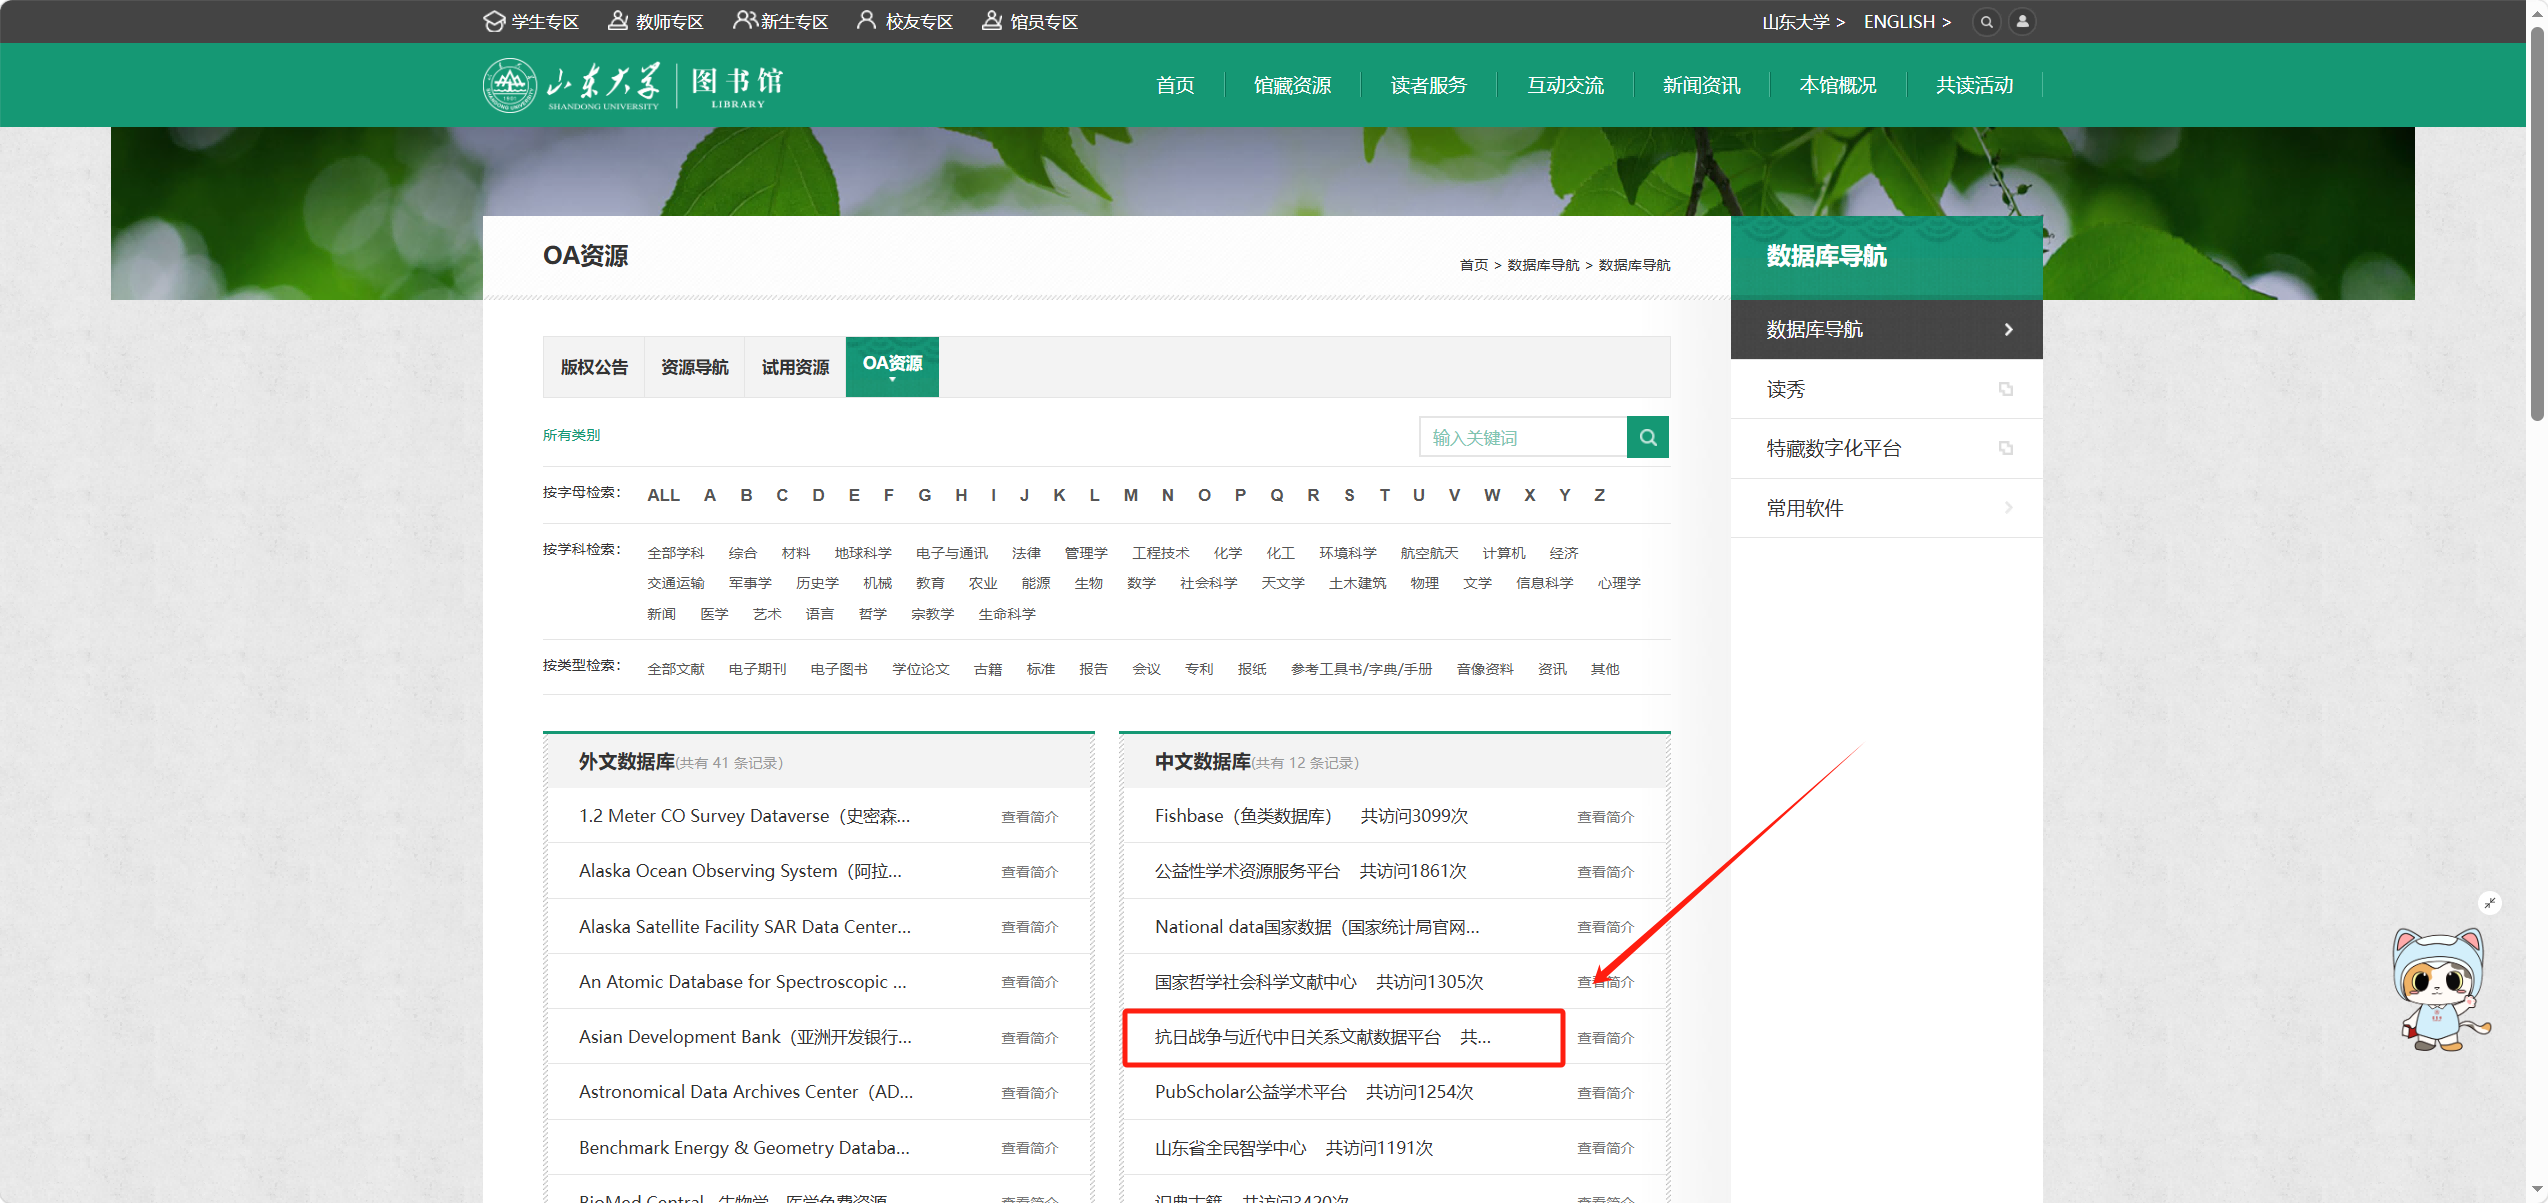The height and width of the screenshot is (1203, 2548).
Task: Open the top-bar search icon
Action: click(x=1987, y=21)
